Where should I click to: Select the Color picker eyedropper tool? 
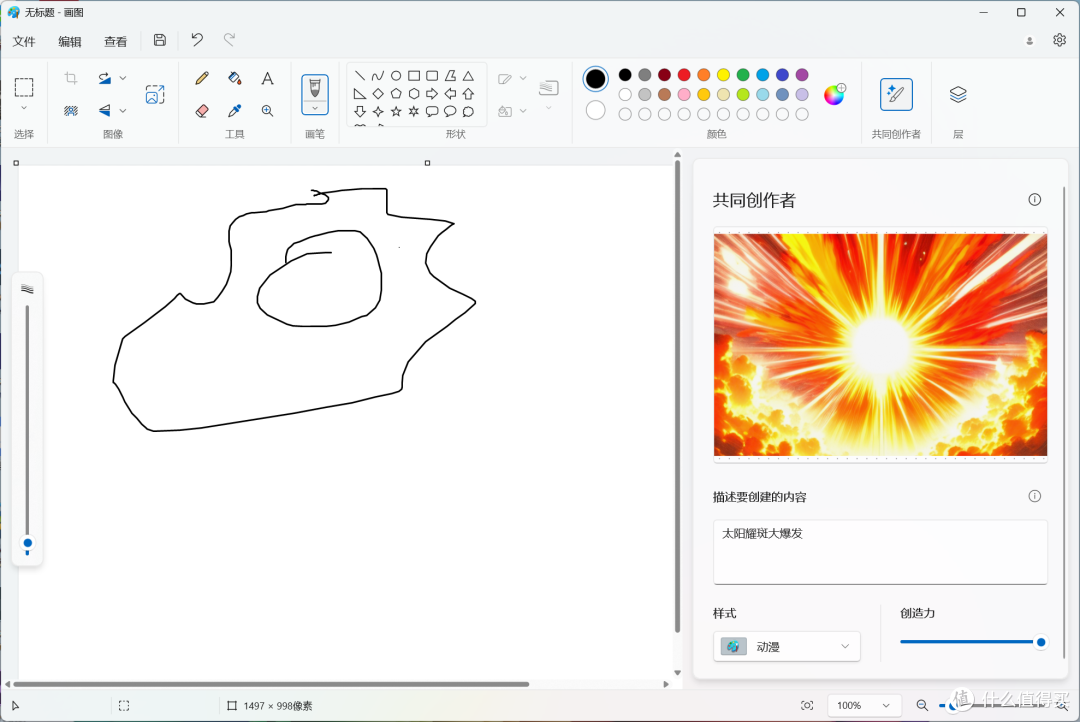tap(235, 111)
